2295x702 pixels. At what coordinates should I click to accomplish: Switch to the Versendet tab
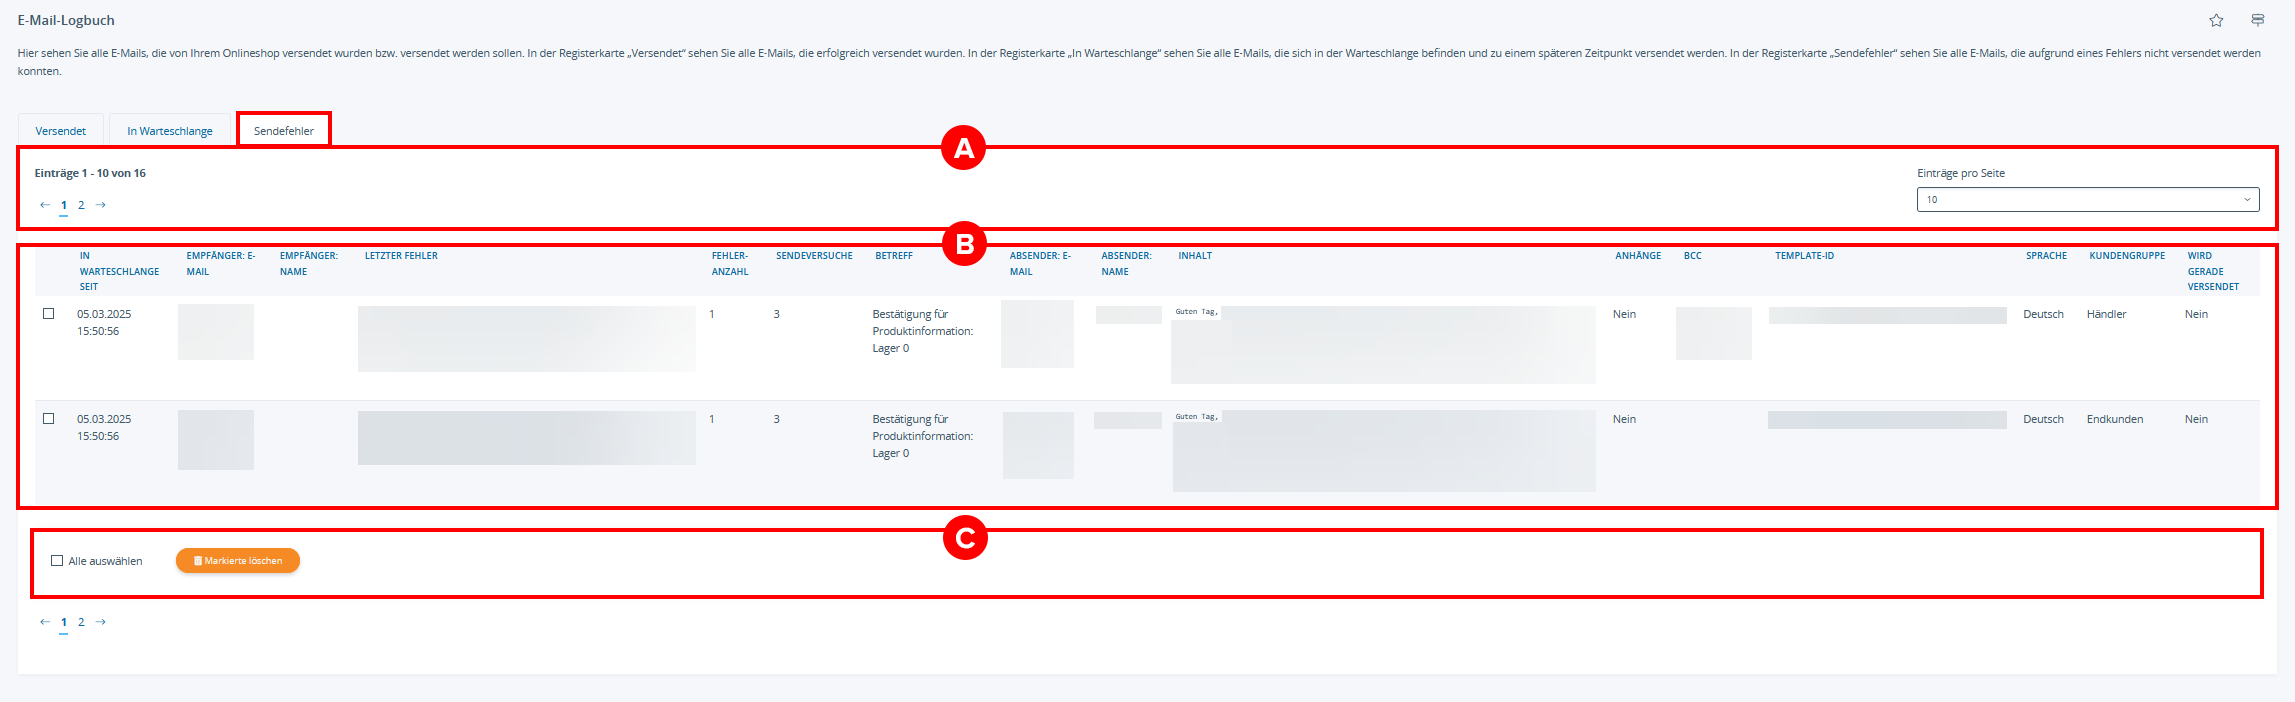[61, 131]
